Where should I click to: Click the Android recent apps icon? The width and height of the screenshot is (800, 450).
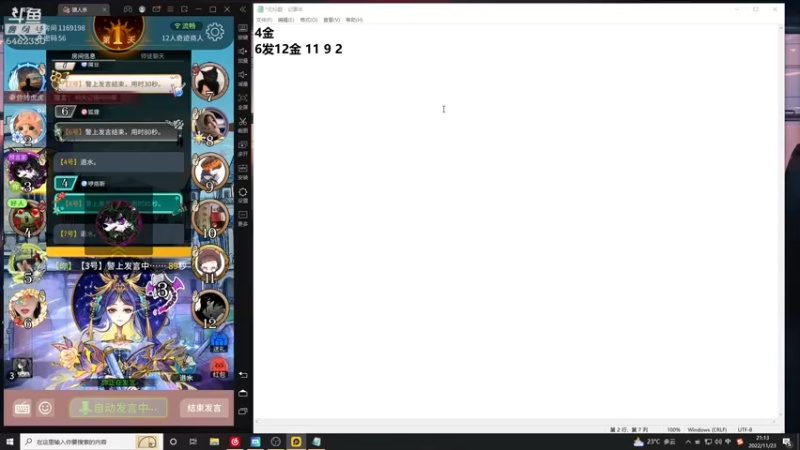click(243, 411)
